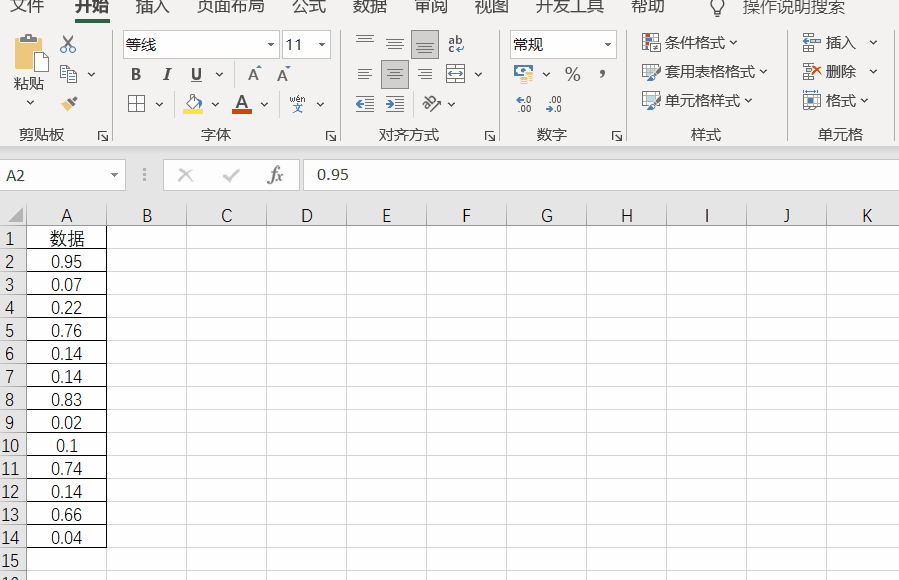Click the text orientation icon

(432, 104)
